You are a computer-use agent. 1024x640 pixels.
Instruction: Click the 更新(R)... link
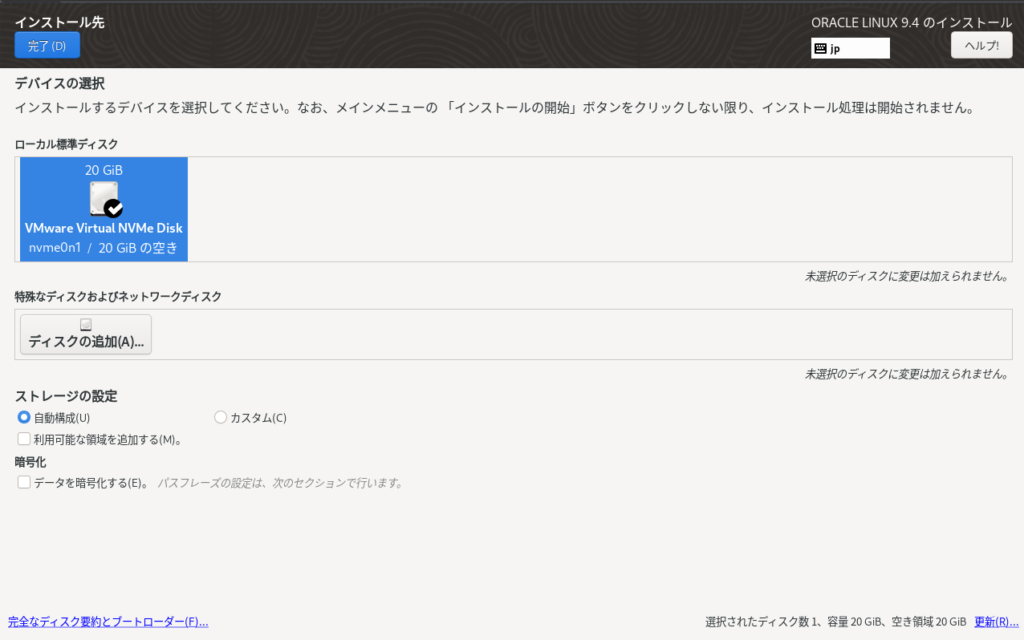coord(996,622)
